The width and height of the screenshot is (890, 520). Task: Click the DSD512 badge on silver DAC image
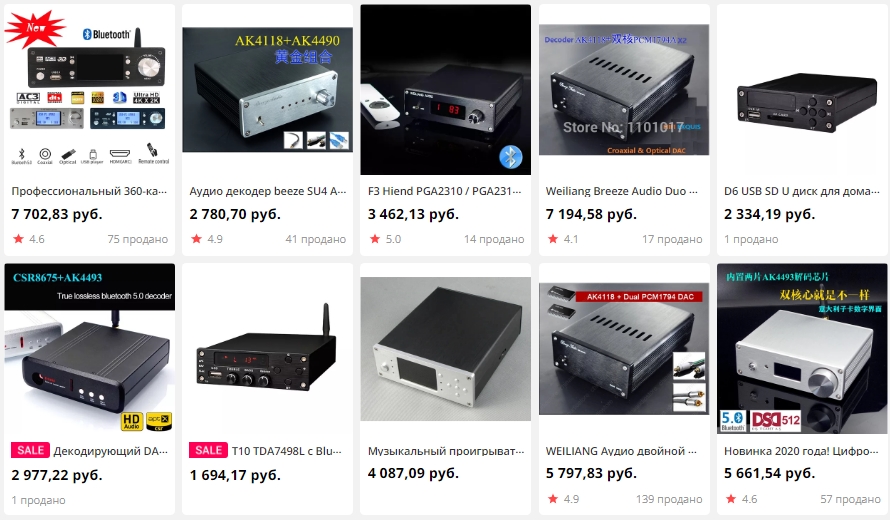point(776,421)
